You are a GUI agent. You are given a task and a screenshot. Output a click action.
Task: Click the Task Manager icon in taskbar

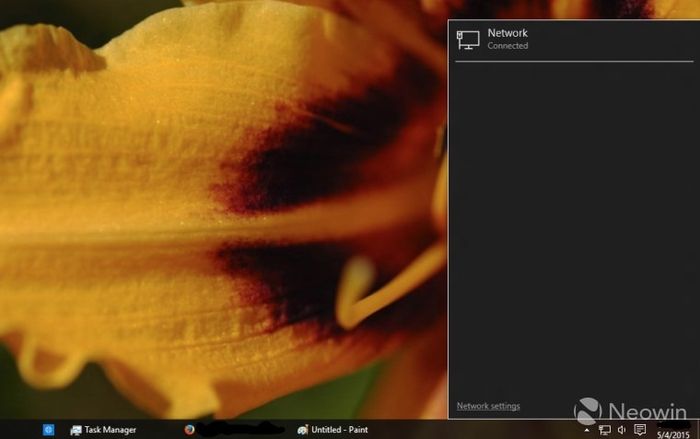tap(76, 430)
